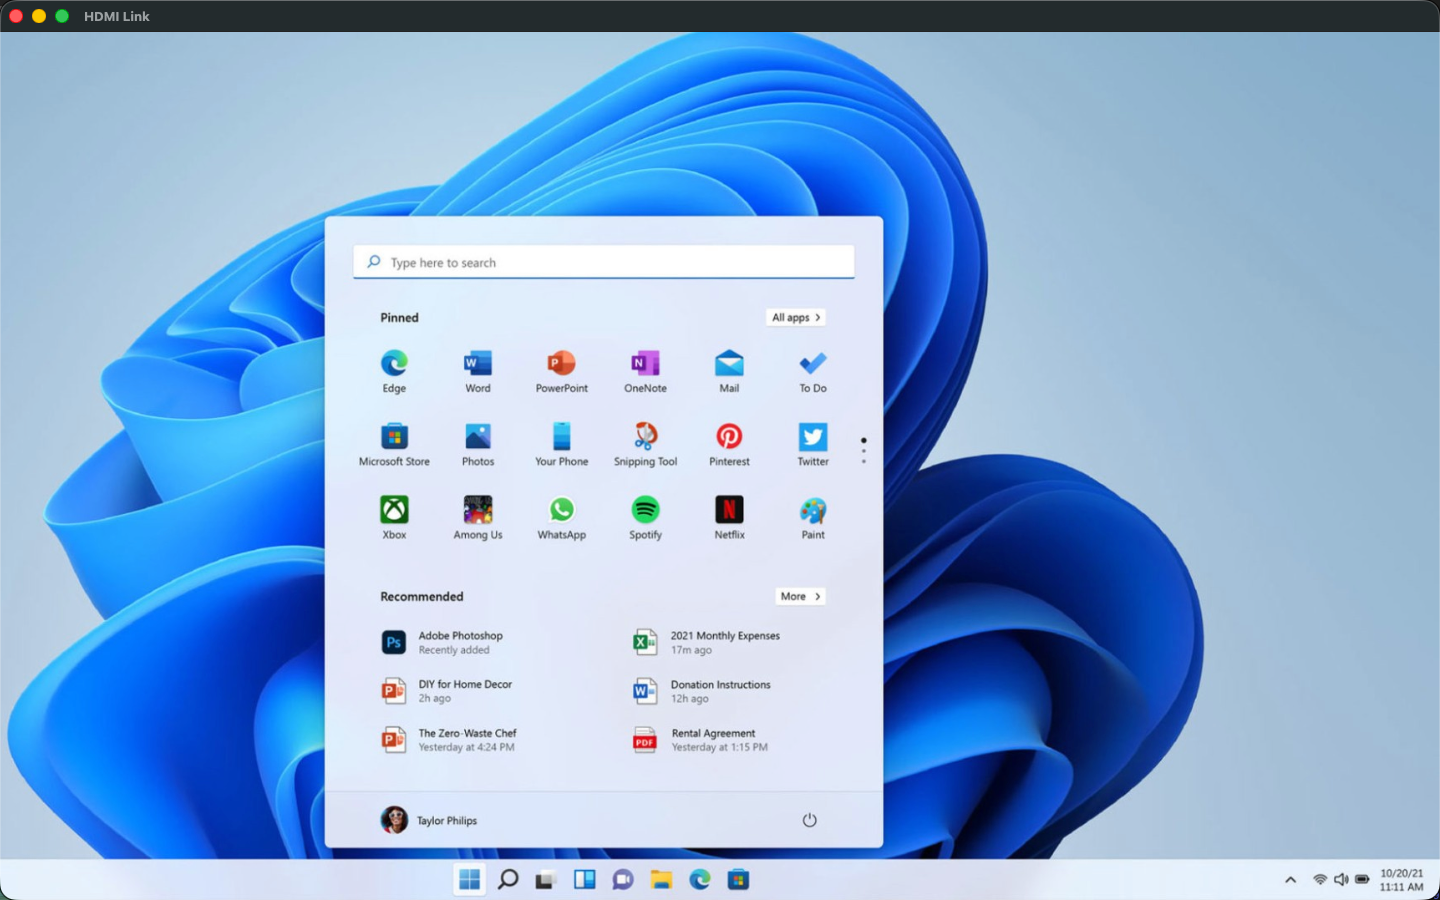Launch the Twitter app
The height and width of the screenshot is (900, 1440).
coord(813,445)
